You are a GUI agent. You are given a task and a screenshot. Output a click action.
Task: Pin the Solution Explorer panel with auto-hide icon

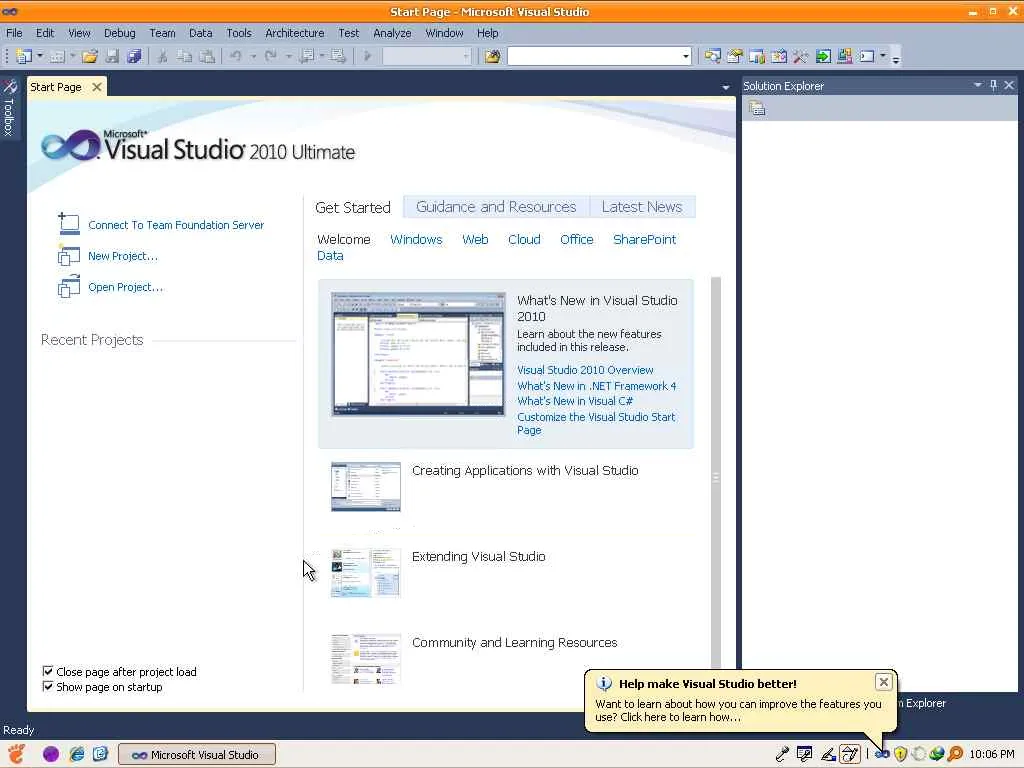pyautogui.click(x=993, y=86)
